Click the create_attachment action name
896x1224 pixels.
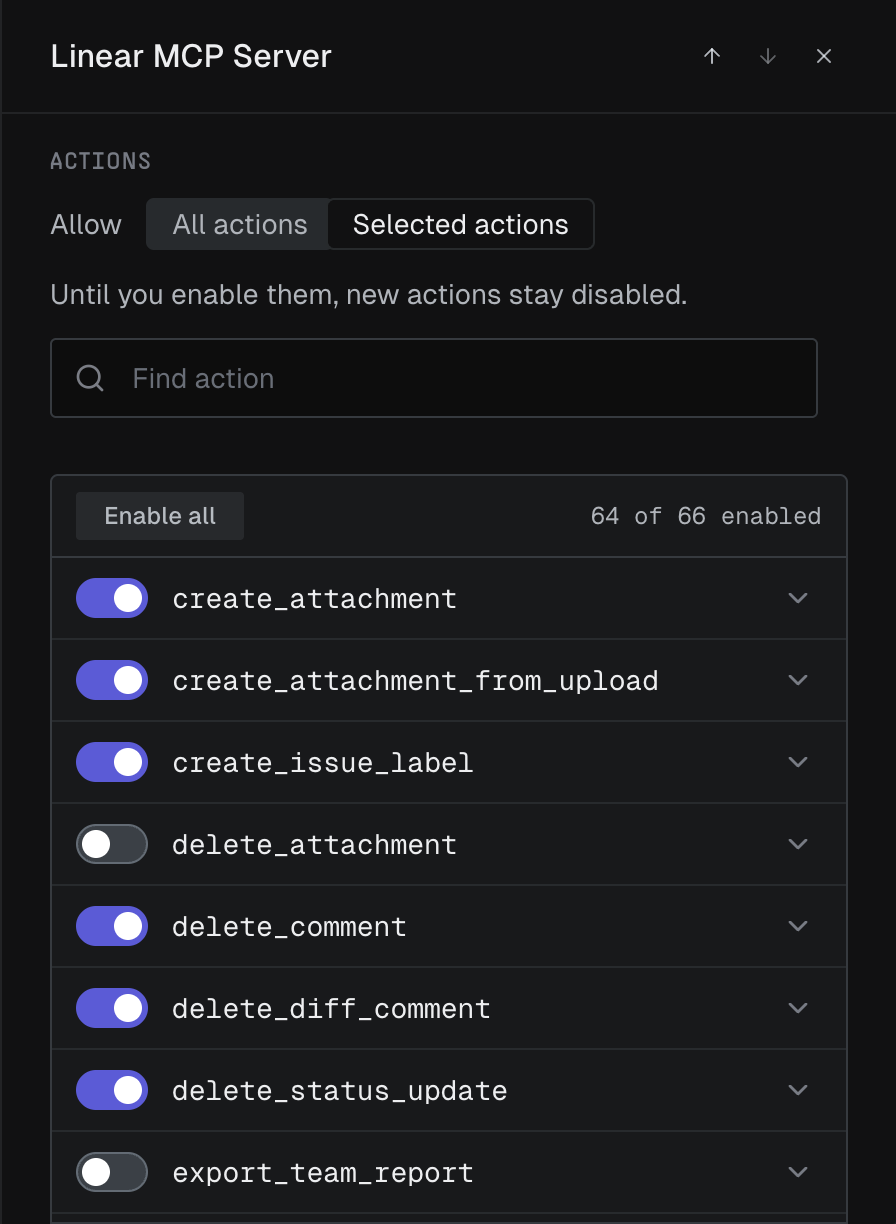coord(315,599)
